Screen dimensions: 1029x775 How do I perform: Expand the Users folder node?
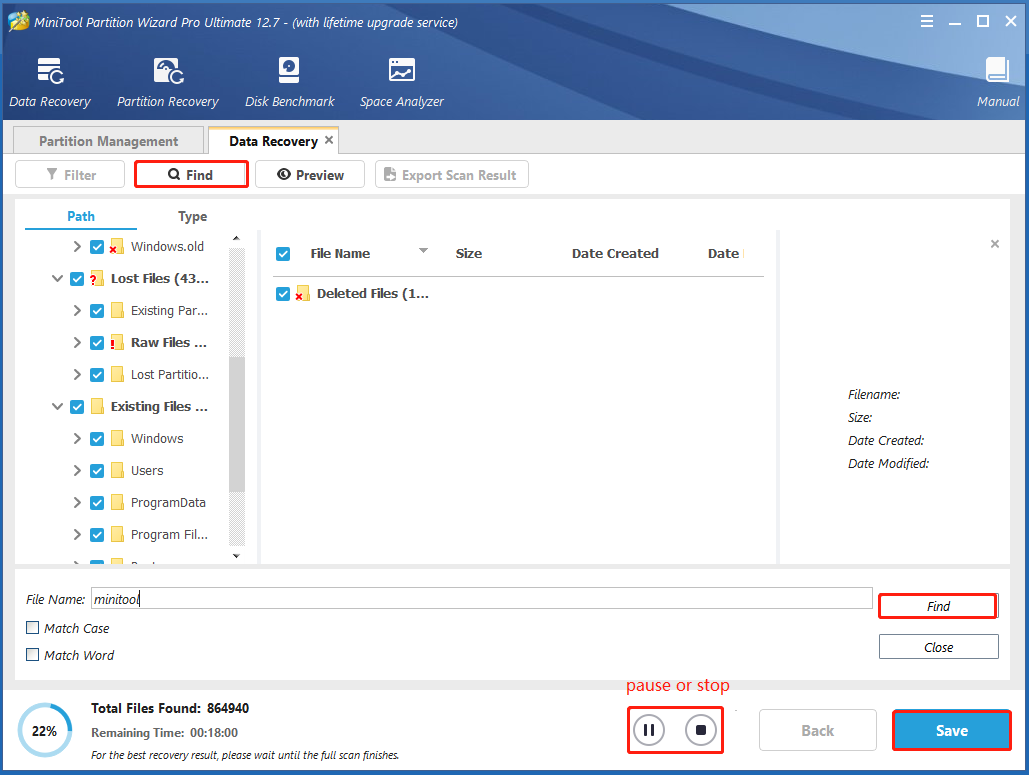pyautogui.click(x=77, y=471)
